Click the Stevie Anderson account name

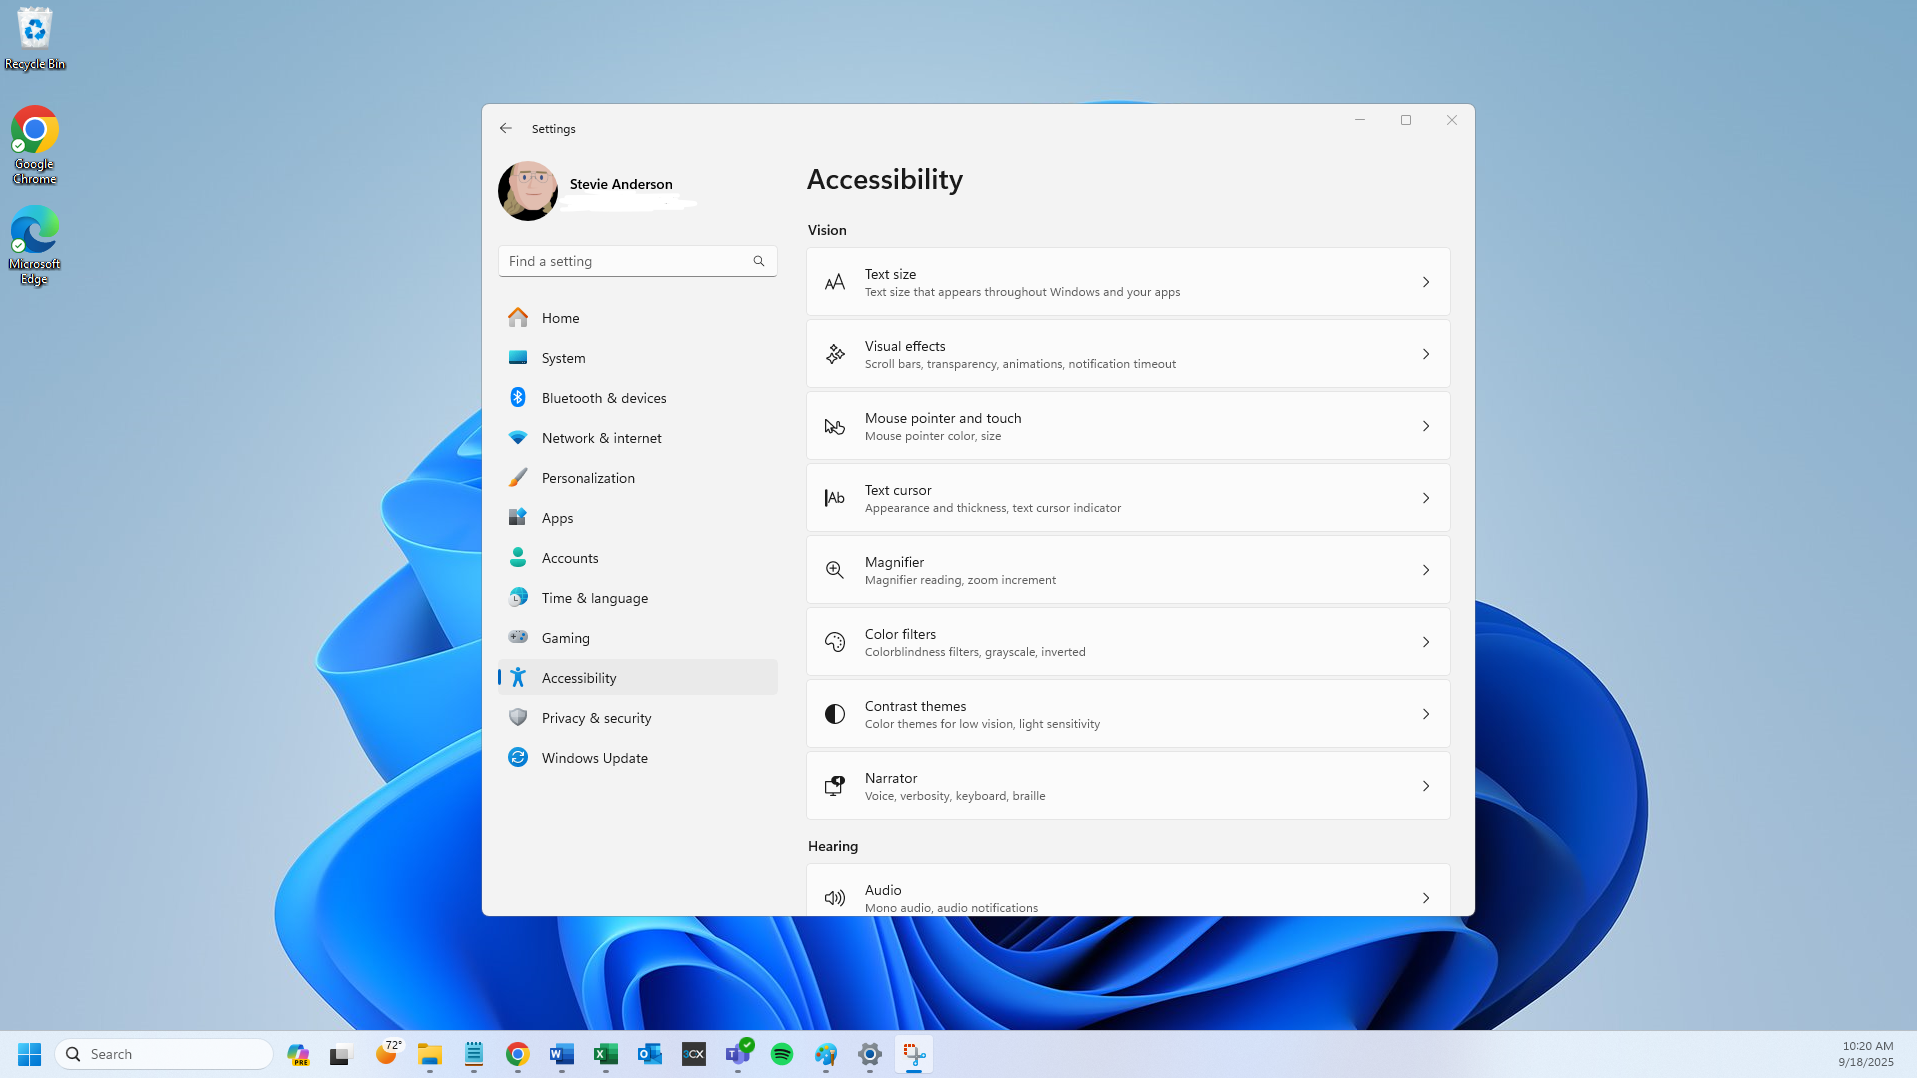tap(621, 184)
